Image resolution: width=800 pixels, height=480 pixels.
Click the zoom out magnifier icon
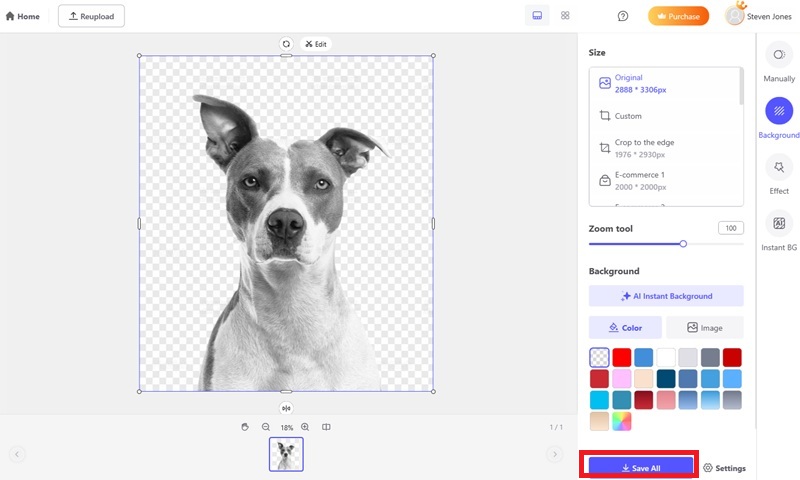(x=266, y=427)
